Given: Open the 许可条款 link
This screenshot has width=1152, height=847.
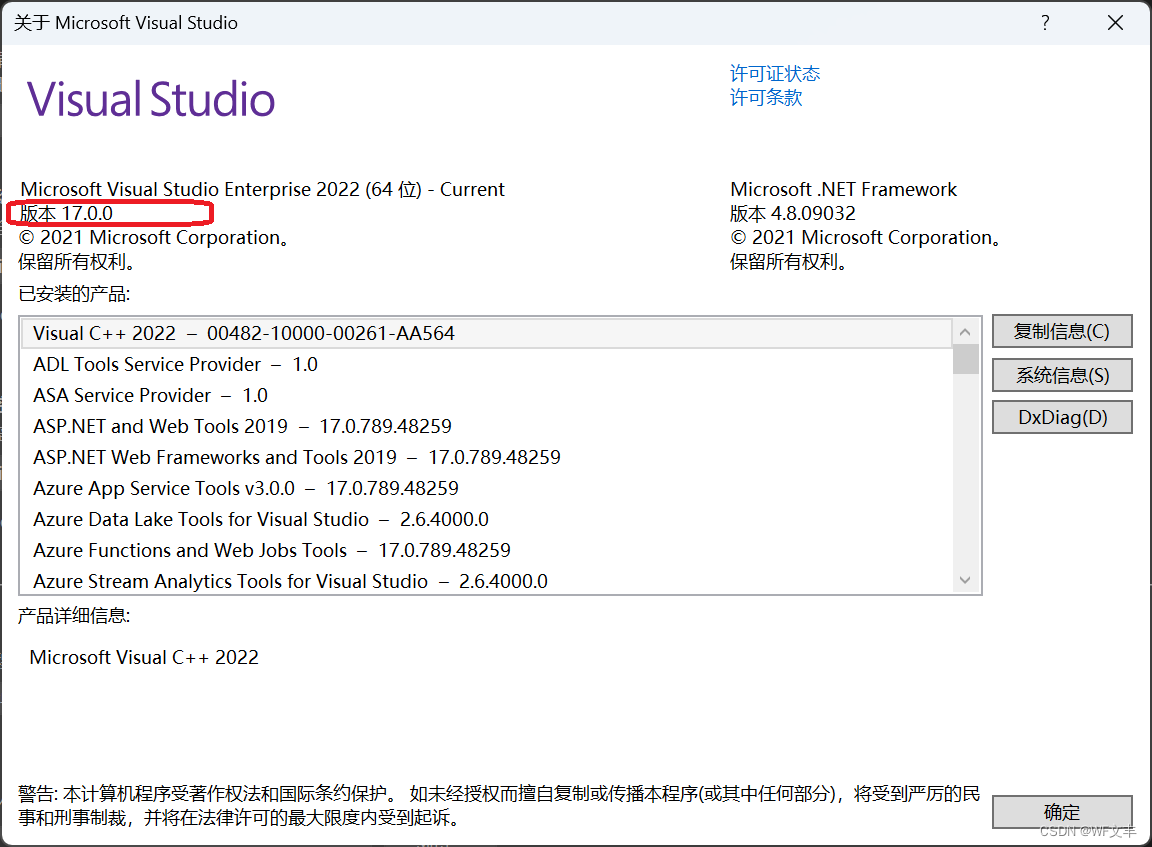Looking at the screenshot, I should (766, 98).
